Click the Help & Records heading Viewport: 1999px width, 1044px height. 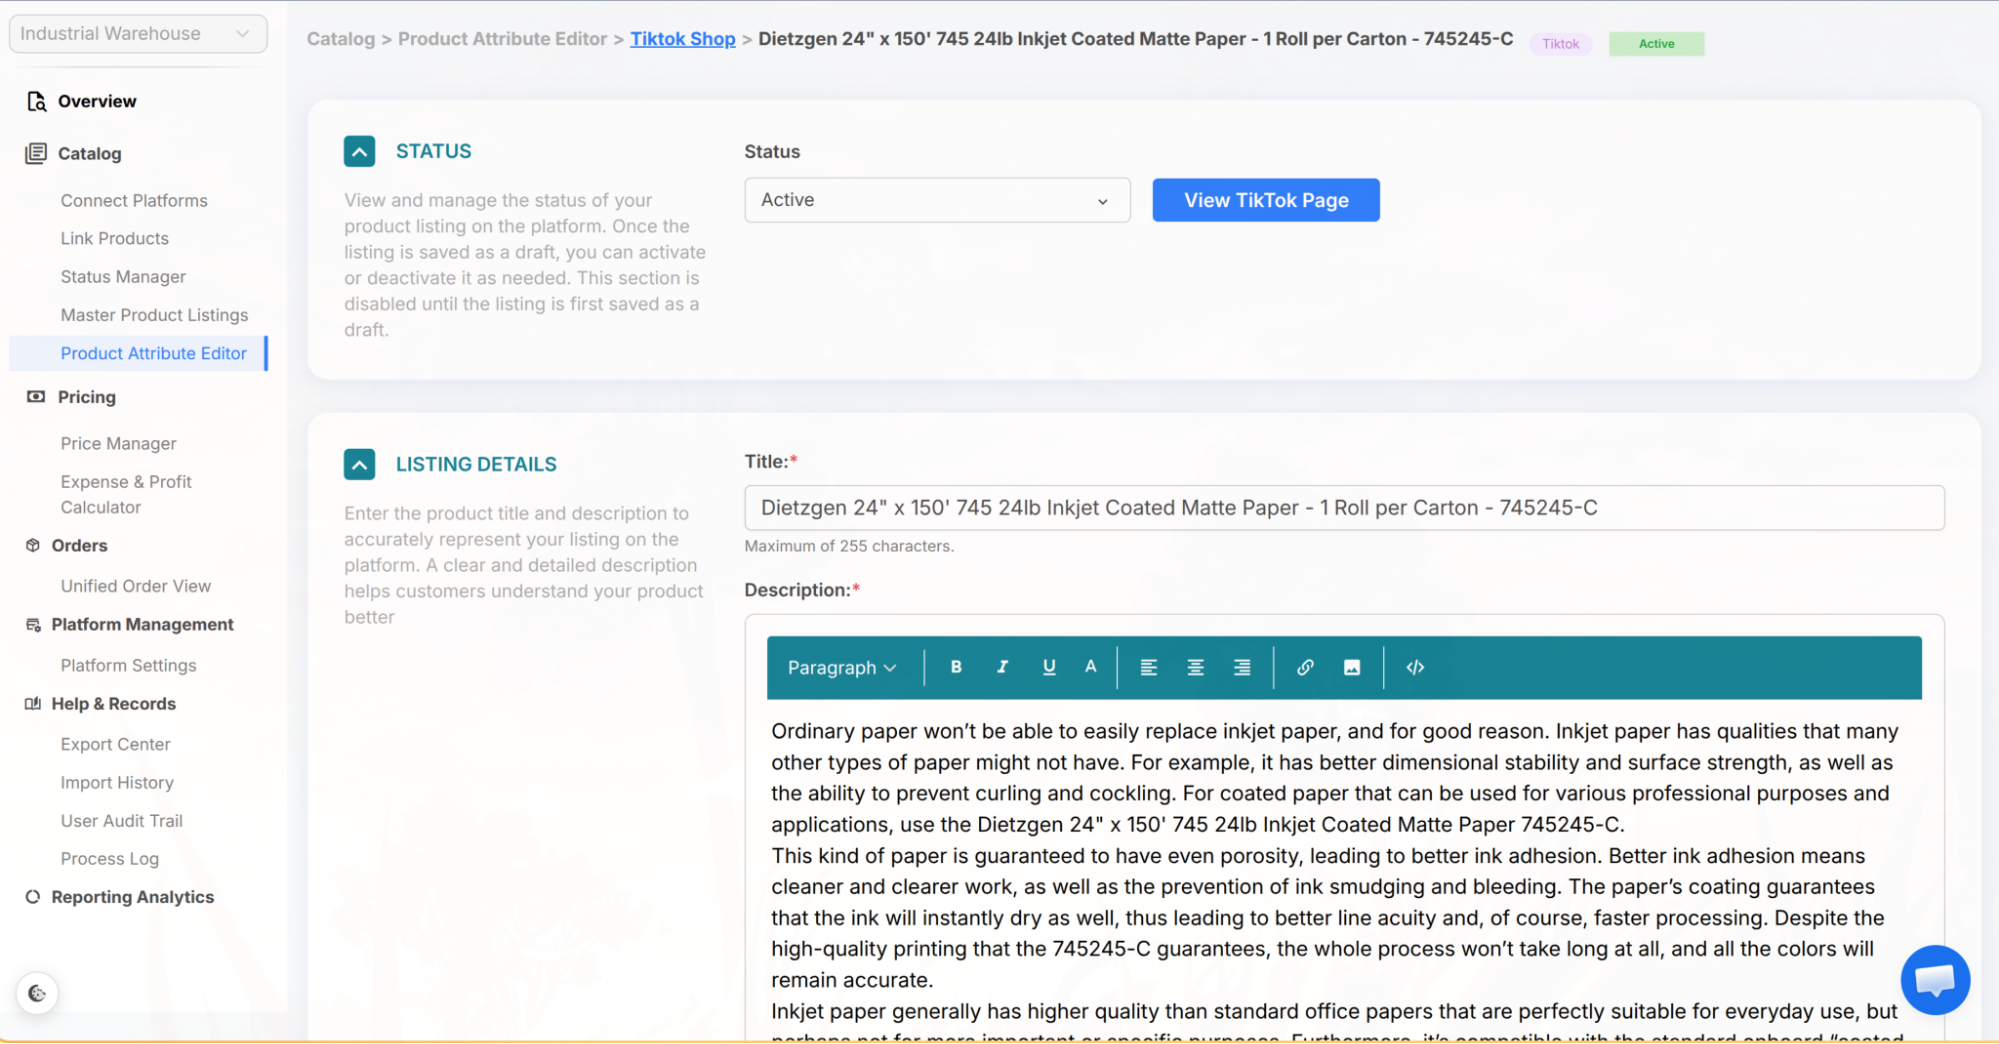(x=113, y=704)
